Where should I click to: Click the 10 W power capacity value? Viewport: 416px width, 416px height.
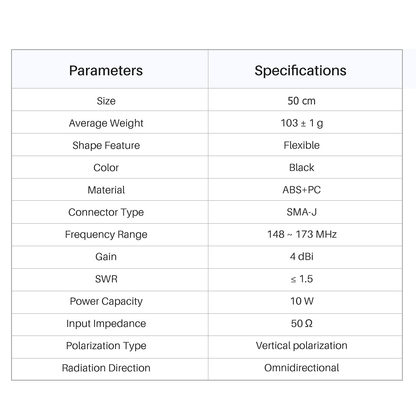(x=302, y=301)
